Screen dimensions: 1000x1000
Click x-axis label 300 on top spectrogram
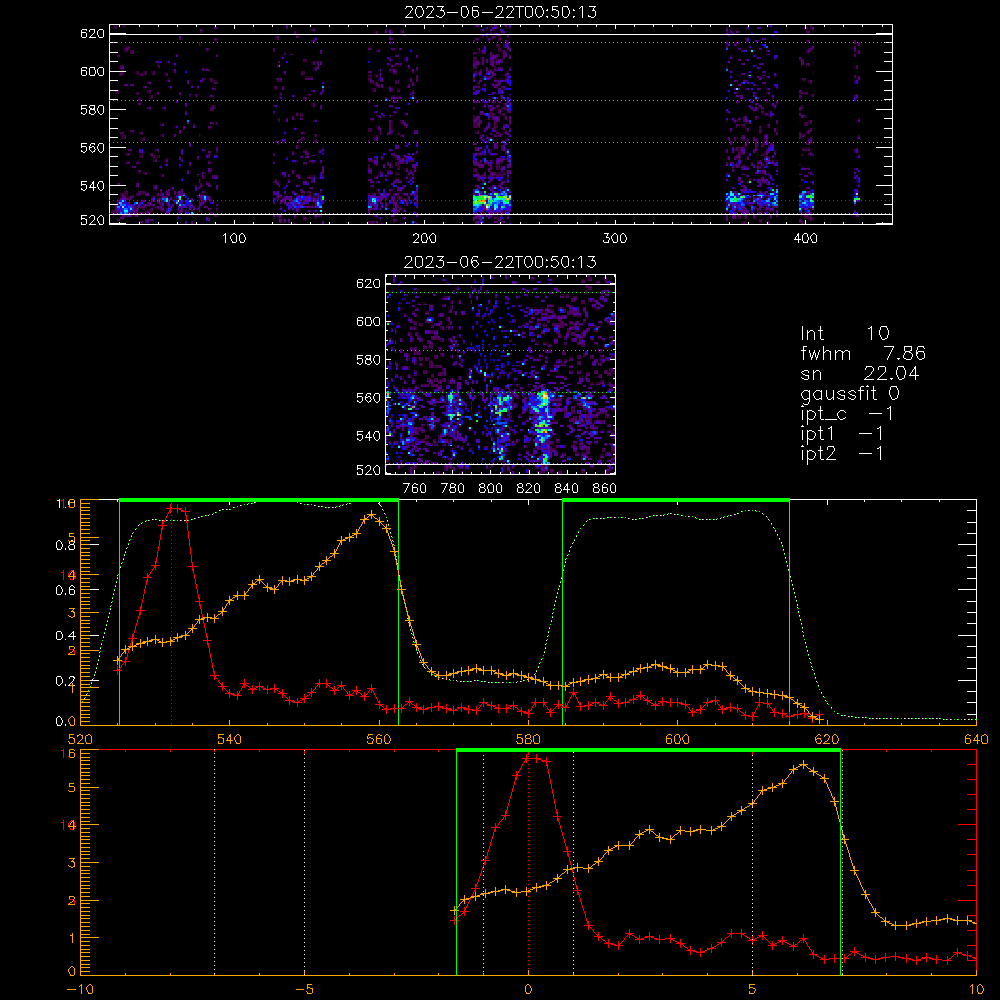point(615,239)
